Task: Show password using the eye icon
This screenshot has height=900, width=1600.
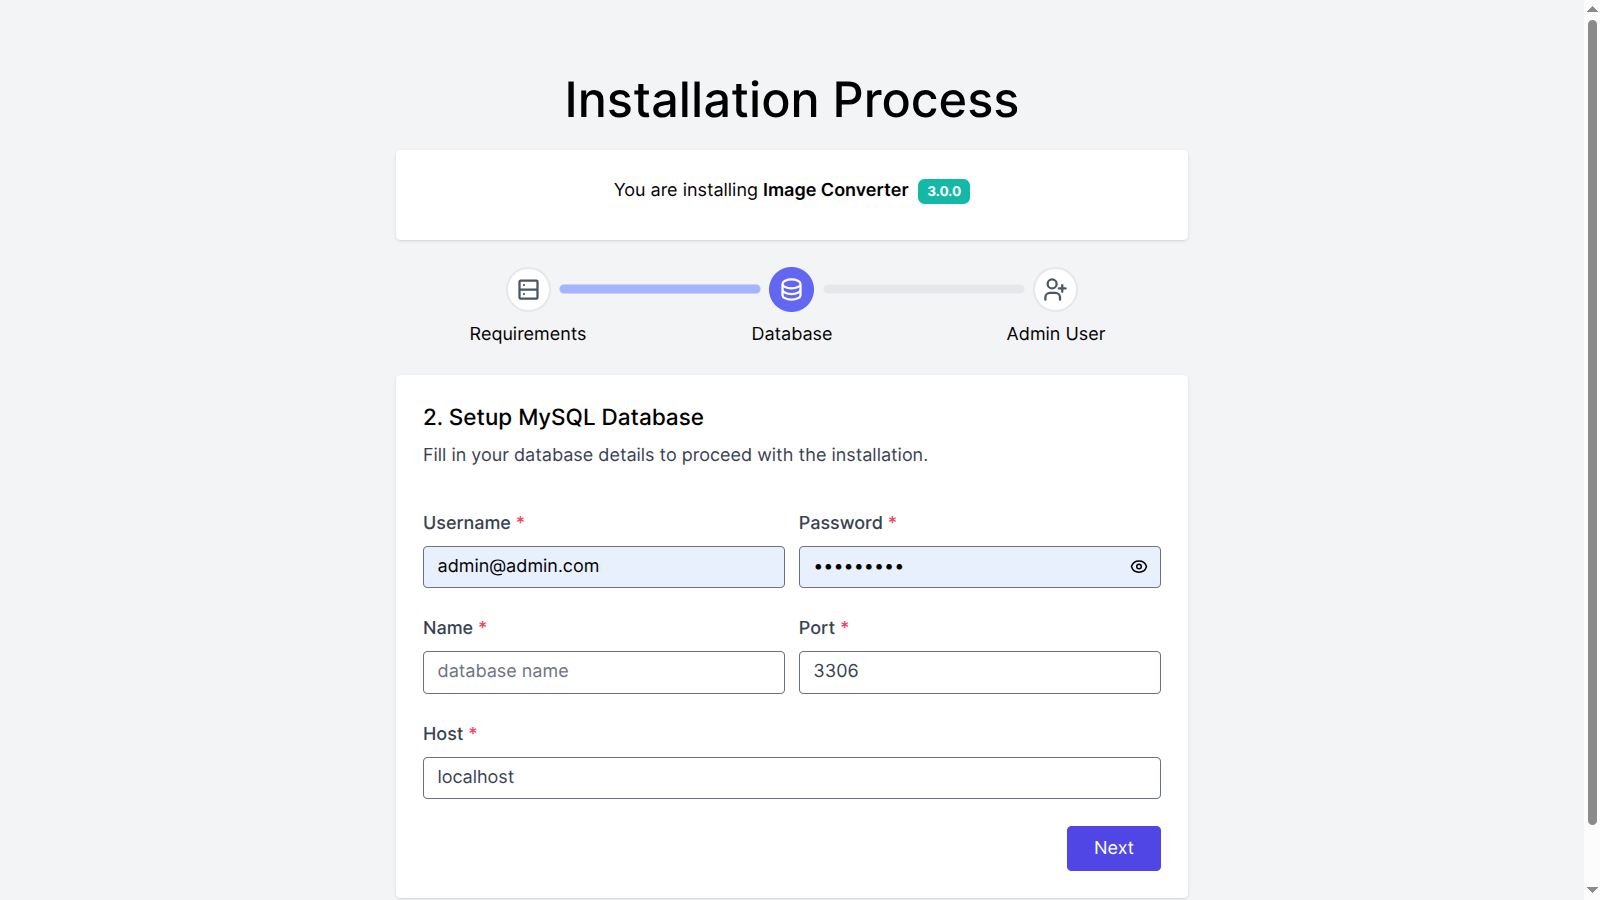Action: pos(1138,567)
